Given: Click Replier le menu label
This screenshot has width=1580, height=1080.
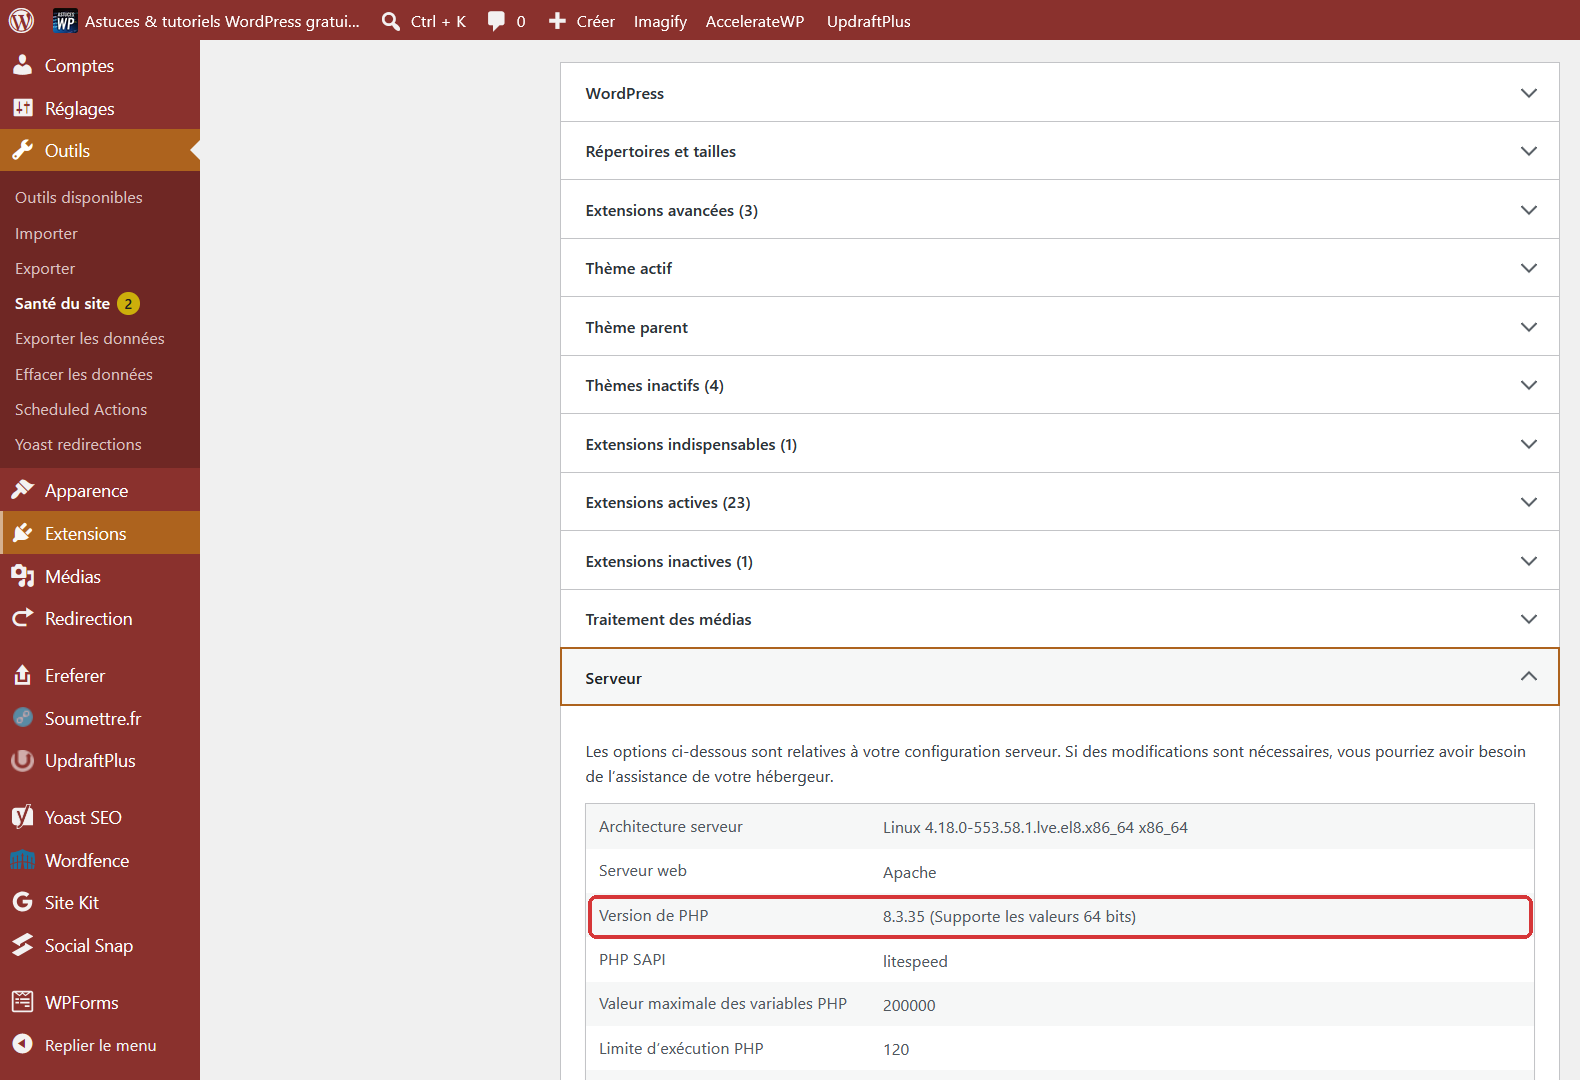Looking at the screenshot, I should pyautogui.click(x=101, y=1045).
